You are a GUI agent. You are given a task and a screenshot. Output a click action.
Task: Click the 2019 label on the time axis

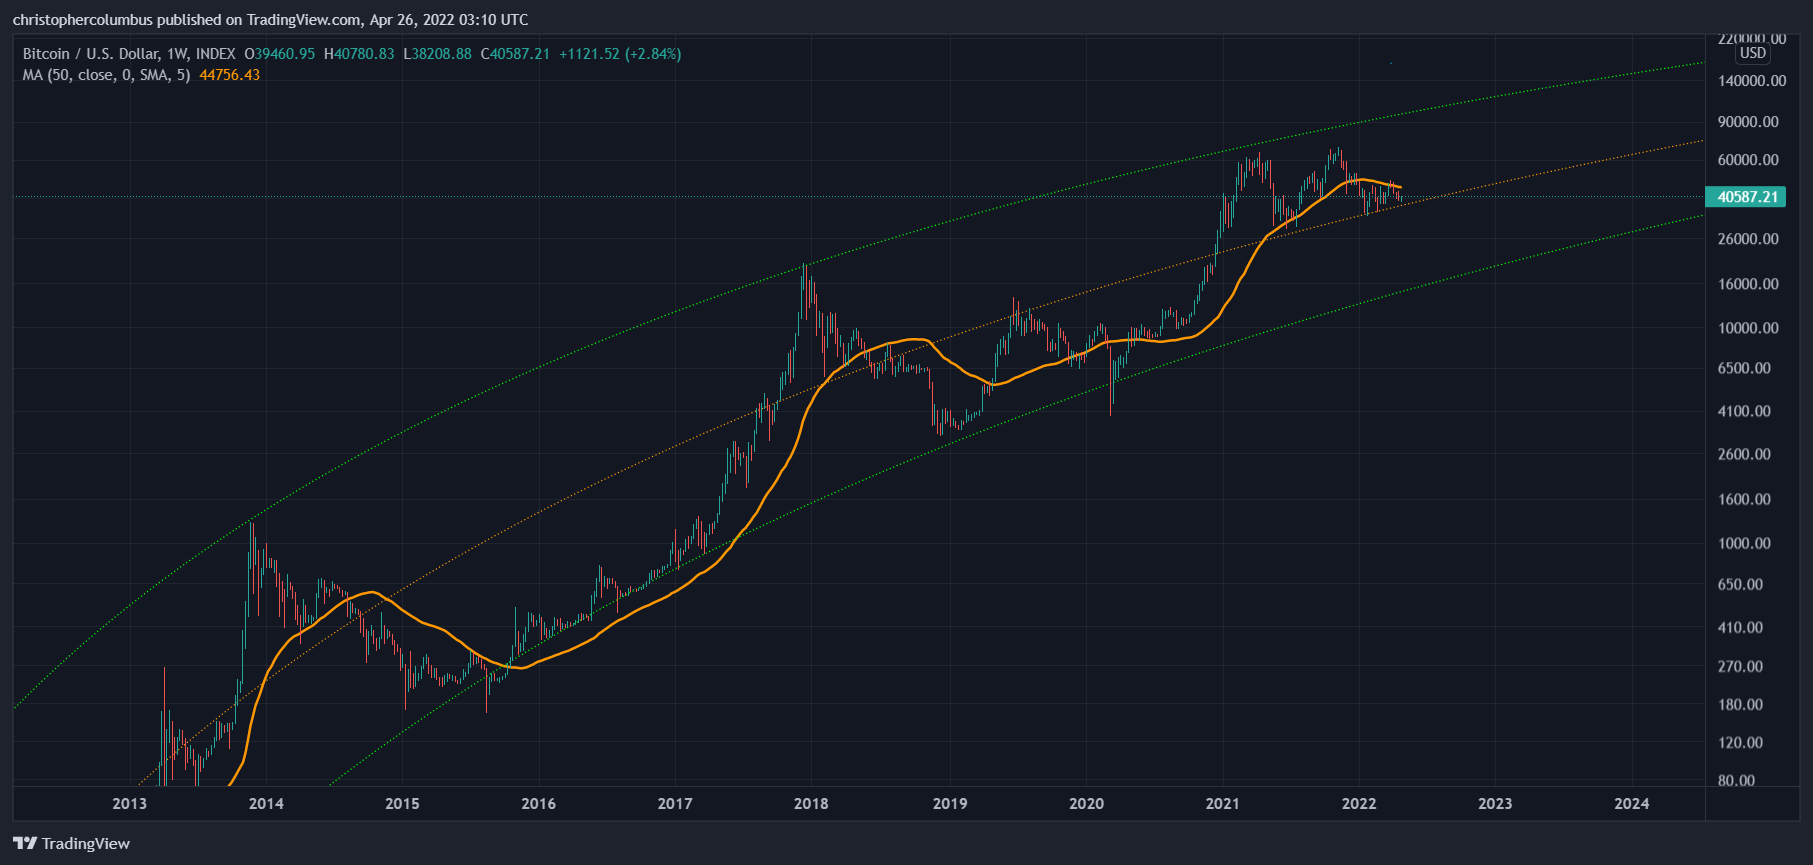click(x=950, y=803)
